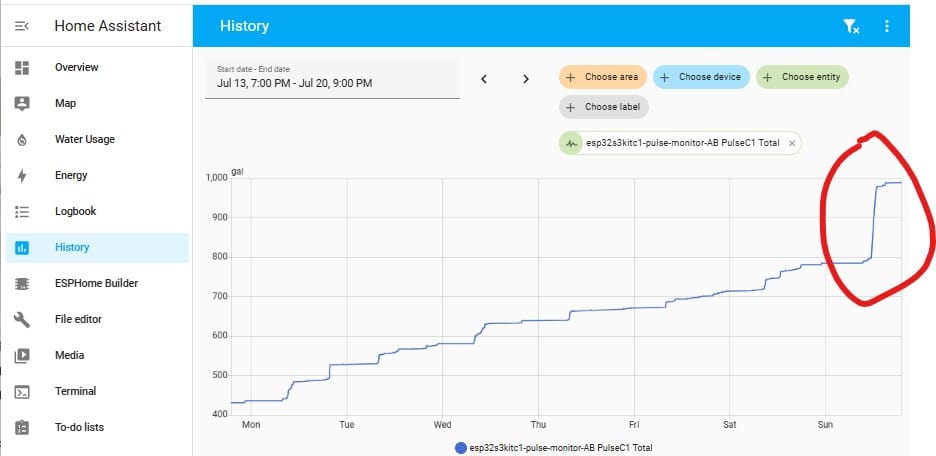Click the Water Usage droplet icon
The width and height of the screenshot is (936, 456).
[x=22, y=139]
